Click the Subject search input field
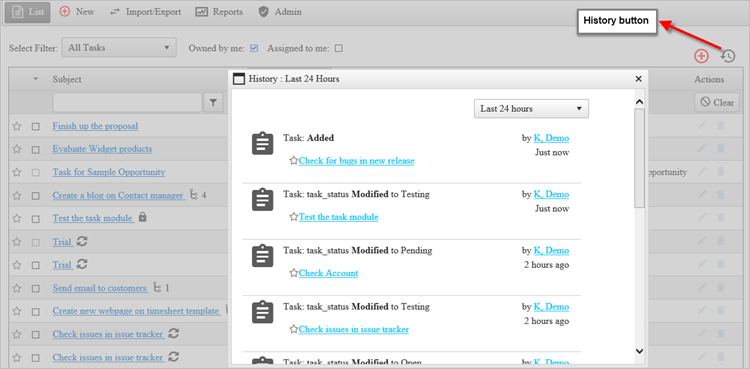 pos(127,102)
